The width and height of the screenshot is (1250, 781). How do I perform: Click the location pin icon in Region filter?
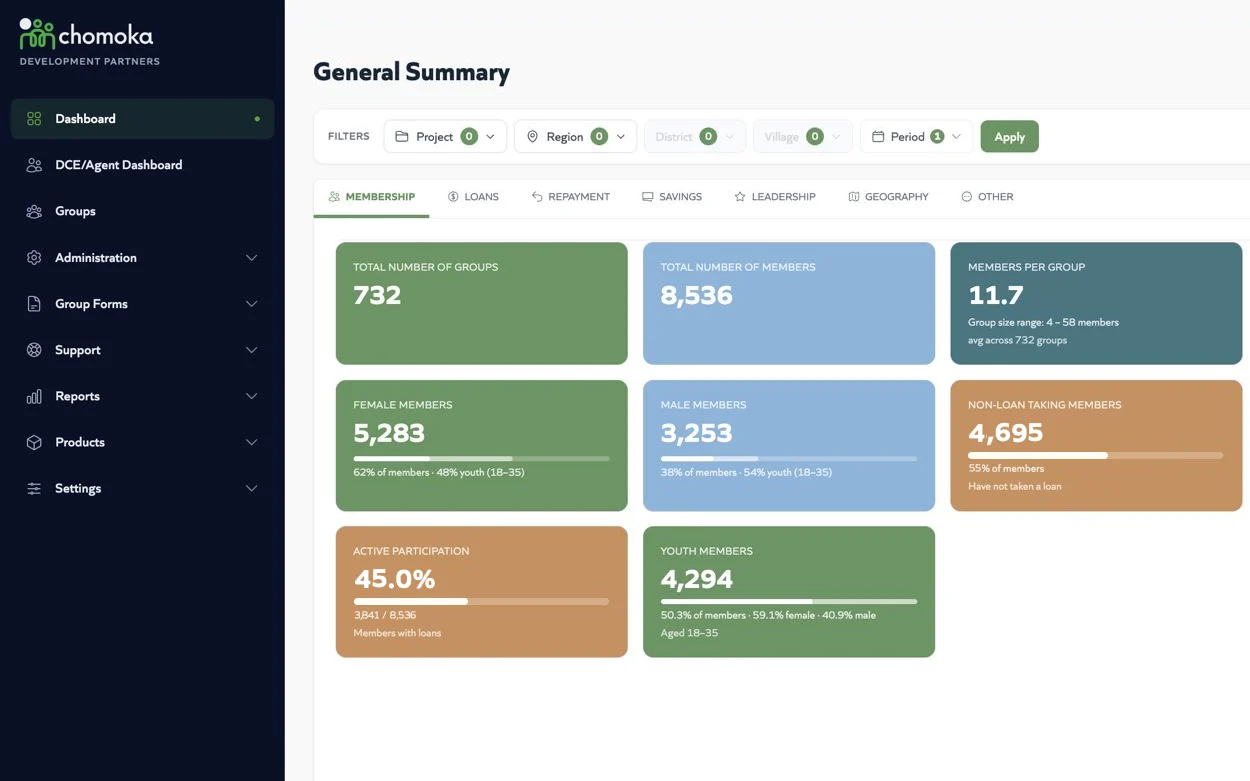point(532,136)
